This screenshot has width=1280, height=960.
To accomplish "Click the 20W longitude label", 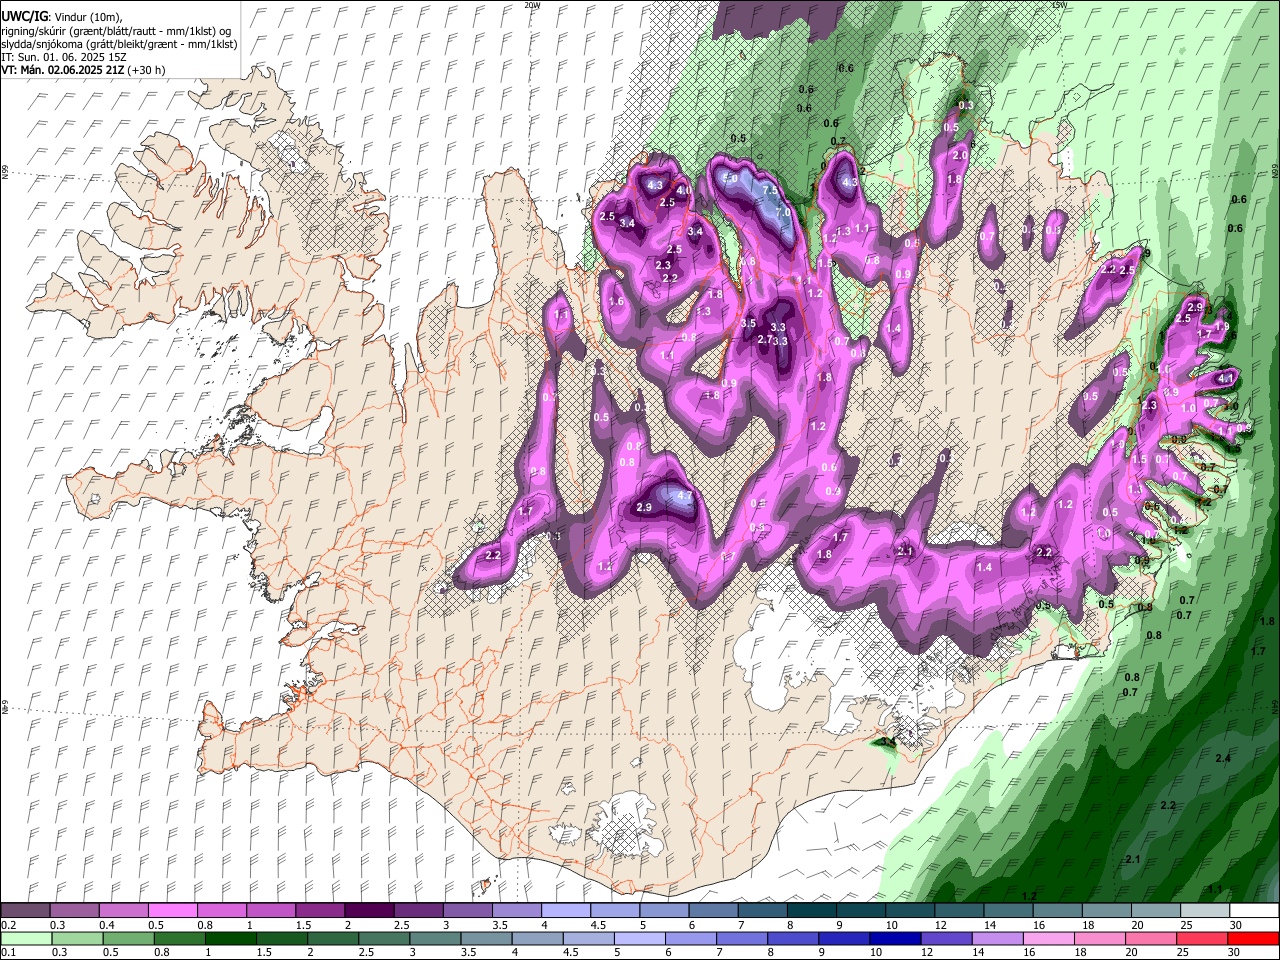I will click(x=532, y=5).
